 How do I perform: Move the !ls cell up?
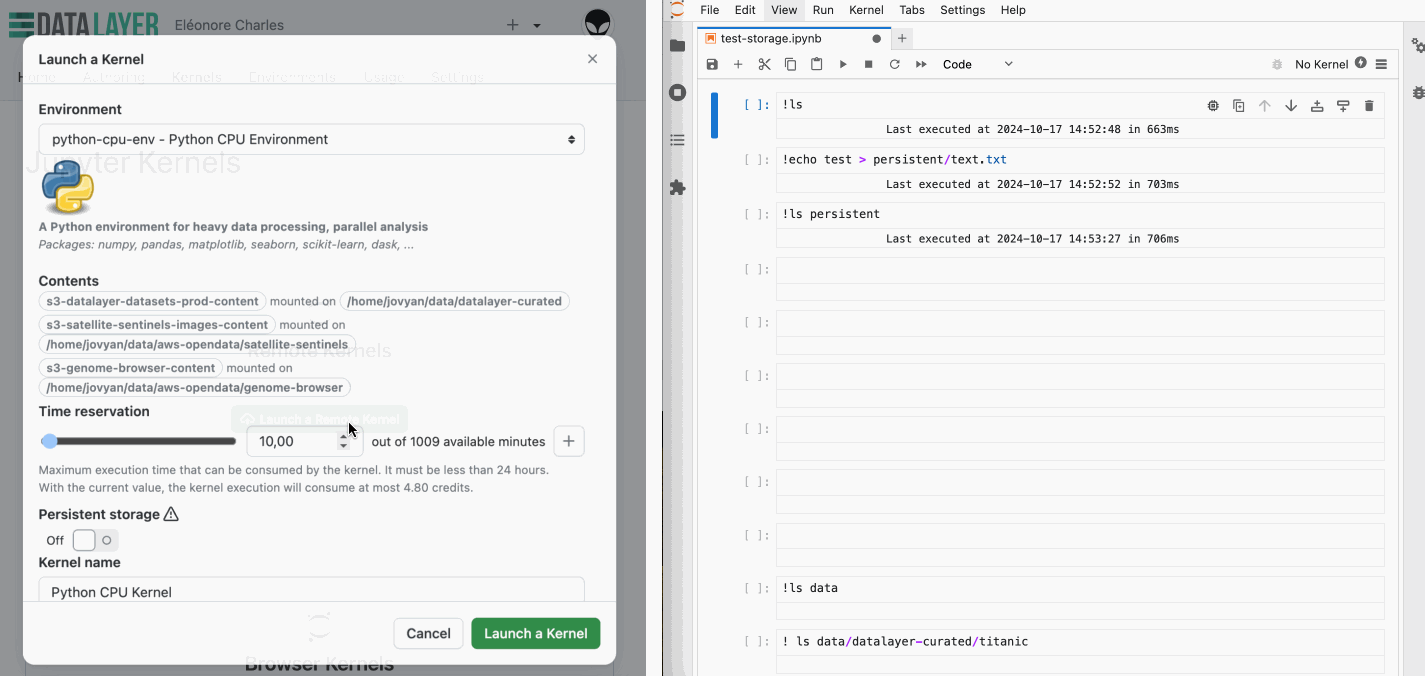tap(1265, 106)
